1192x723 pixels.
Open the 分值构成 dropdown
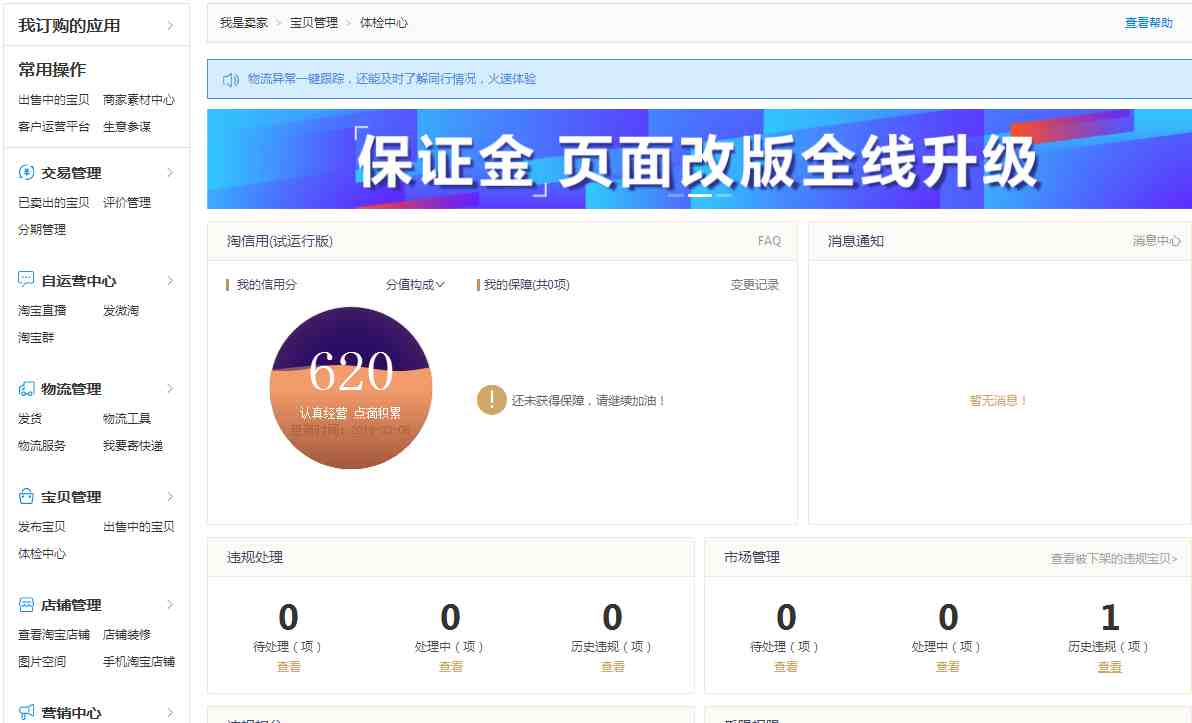pos(415,284)
